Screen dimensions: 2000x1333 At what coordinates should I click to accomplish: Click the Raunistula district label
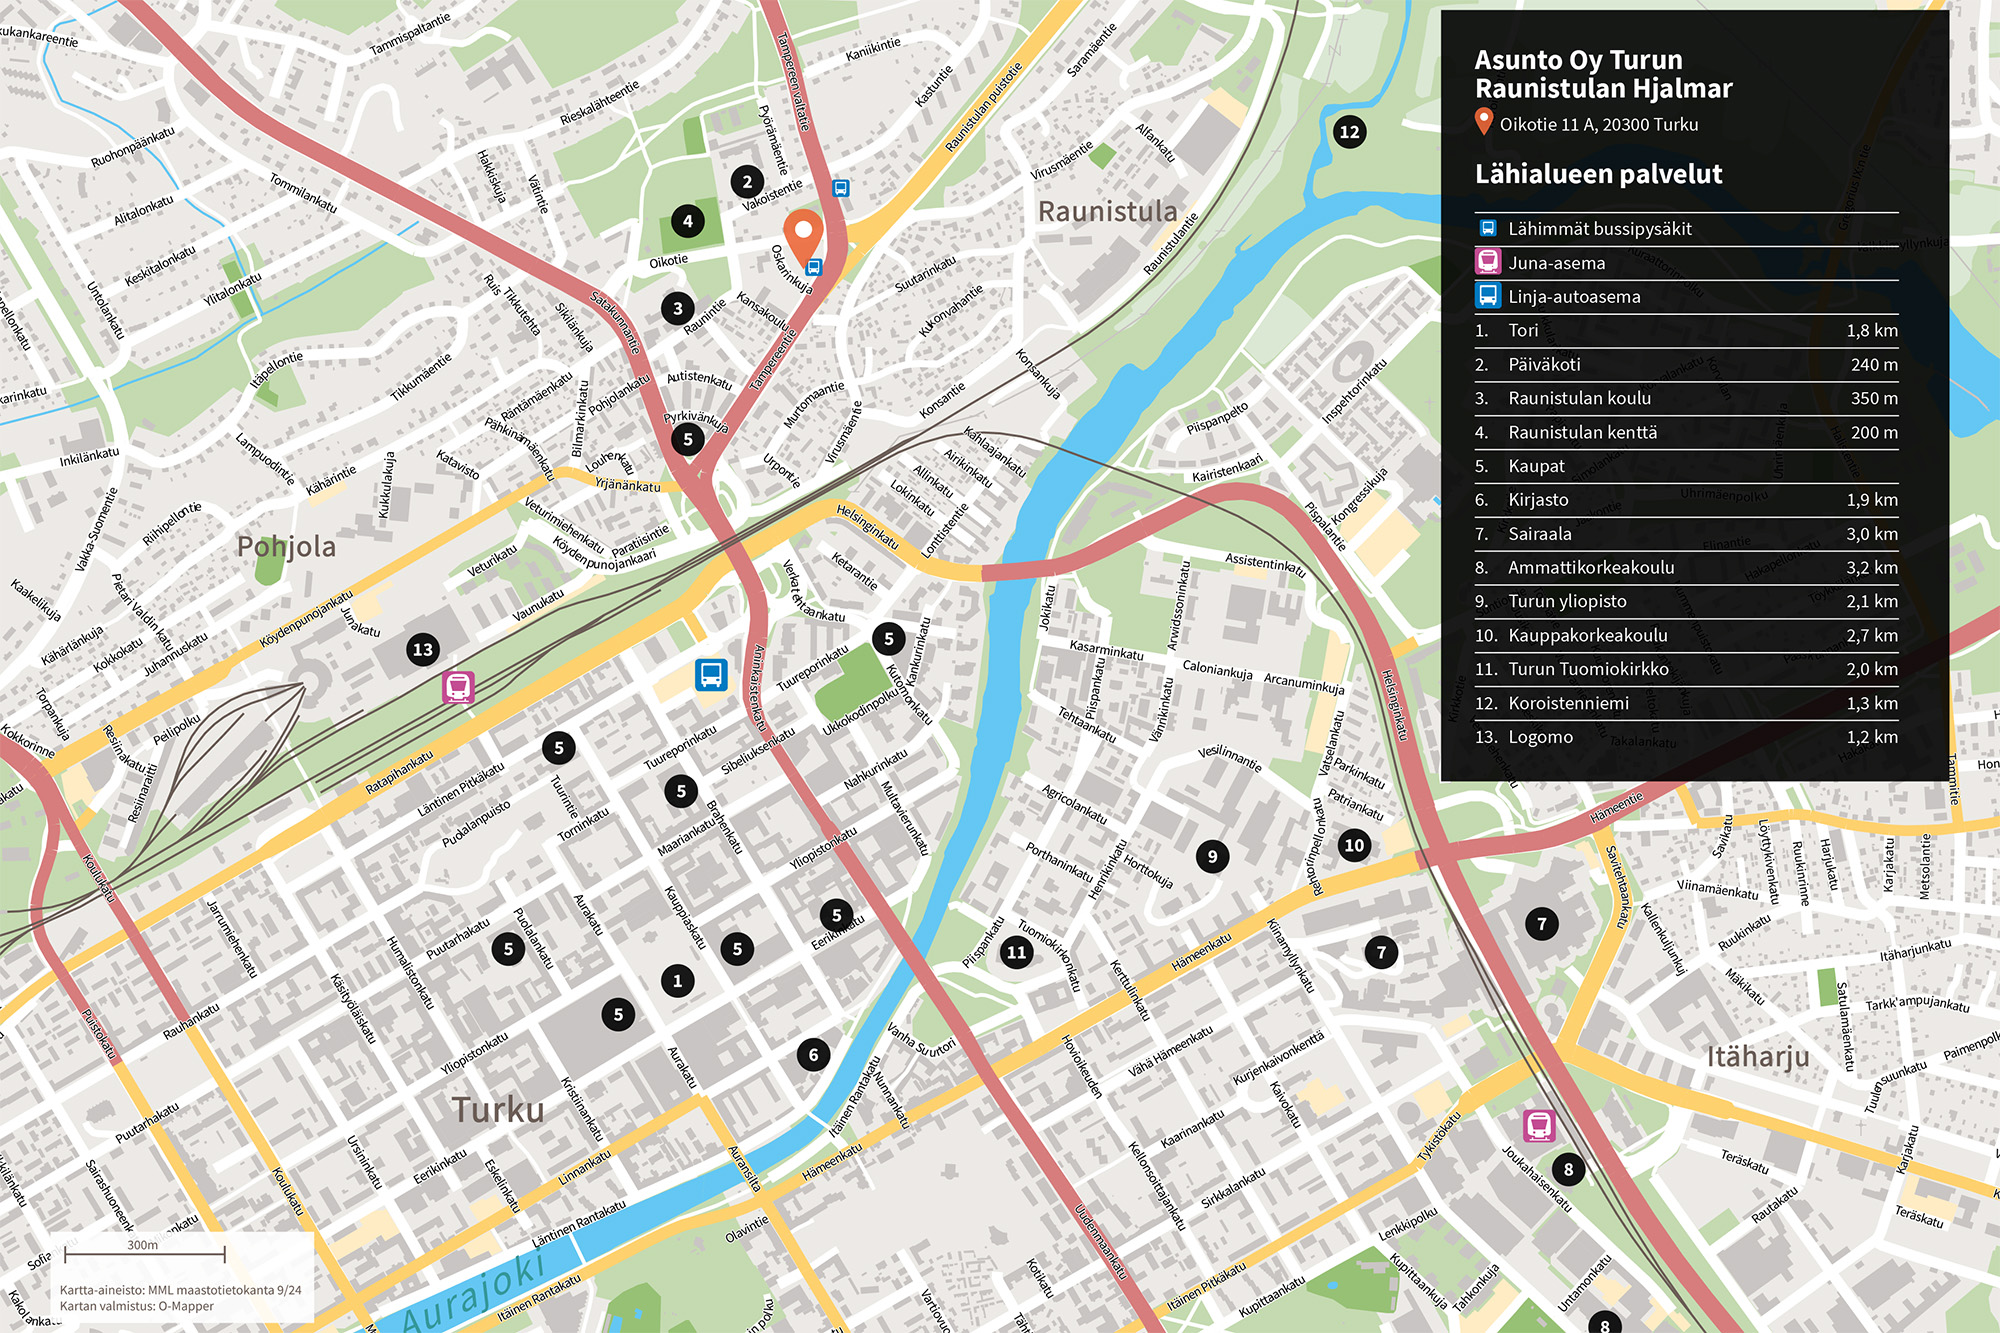(x=1107, y=212)
